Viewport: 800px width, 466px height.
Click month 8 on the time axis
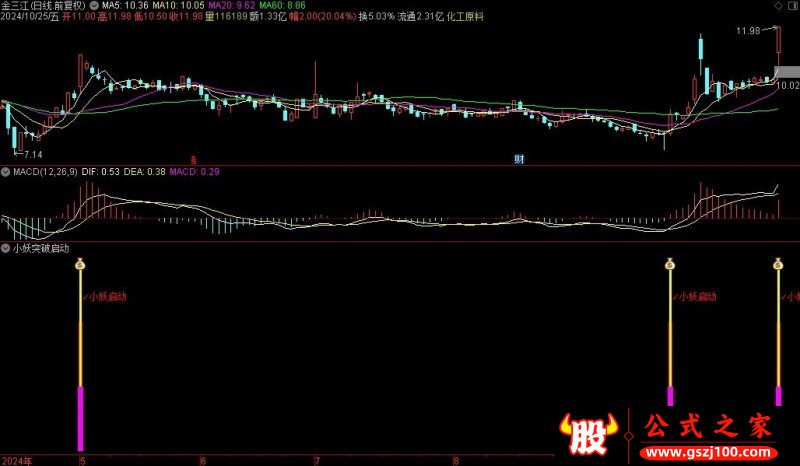point(456,461)
